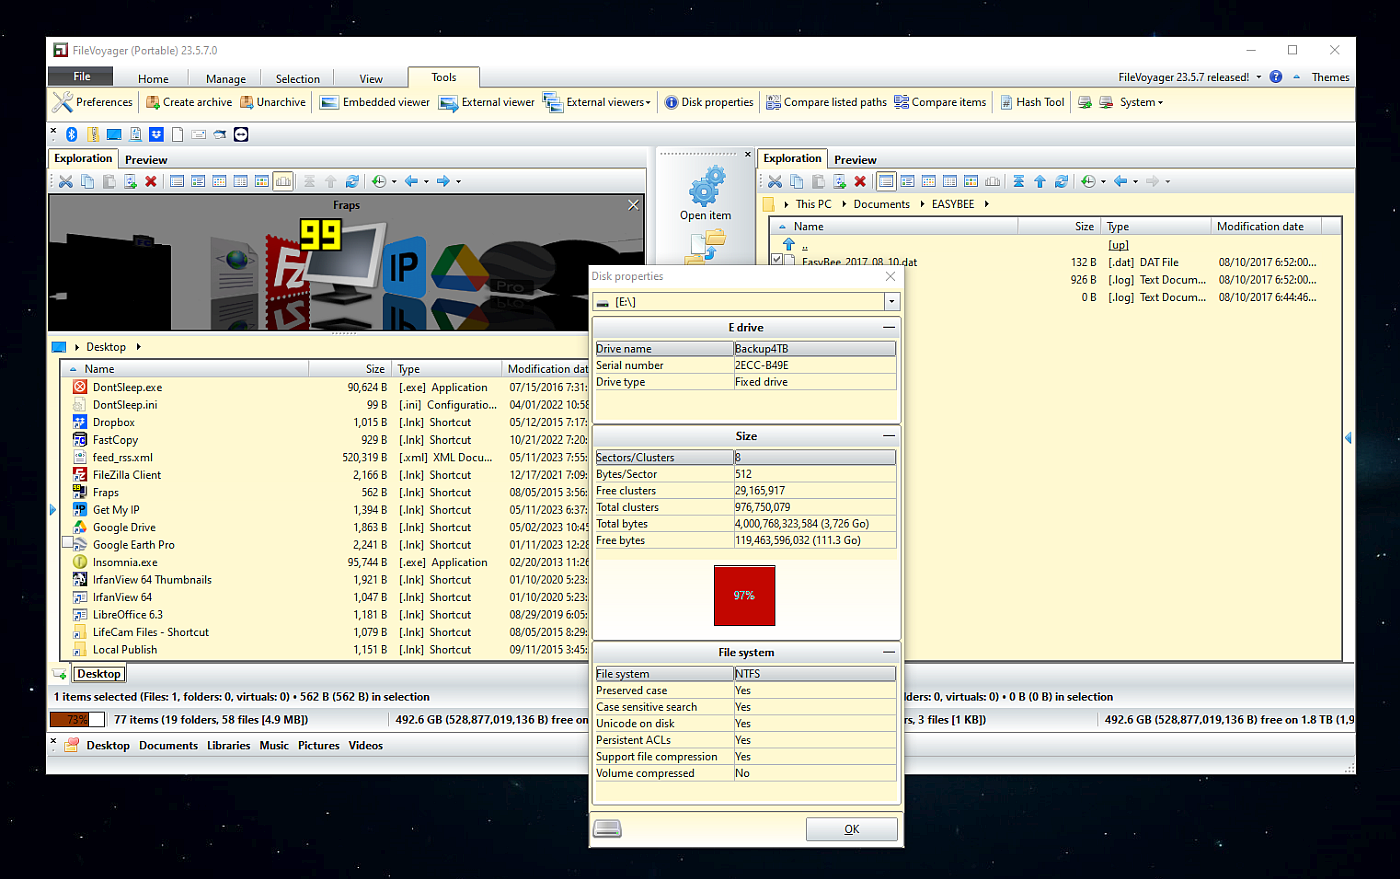This screenshot has height=879, width=1400.
Task: Open the Themes option
Action: pyautogui.click(x=1330, y=77)
